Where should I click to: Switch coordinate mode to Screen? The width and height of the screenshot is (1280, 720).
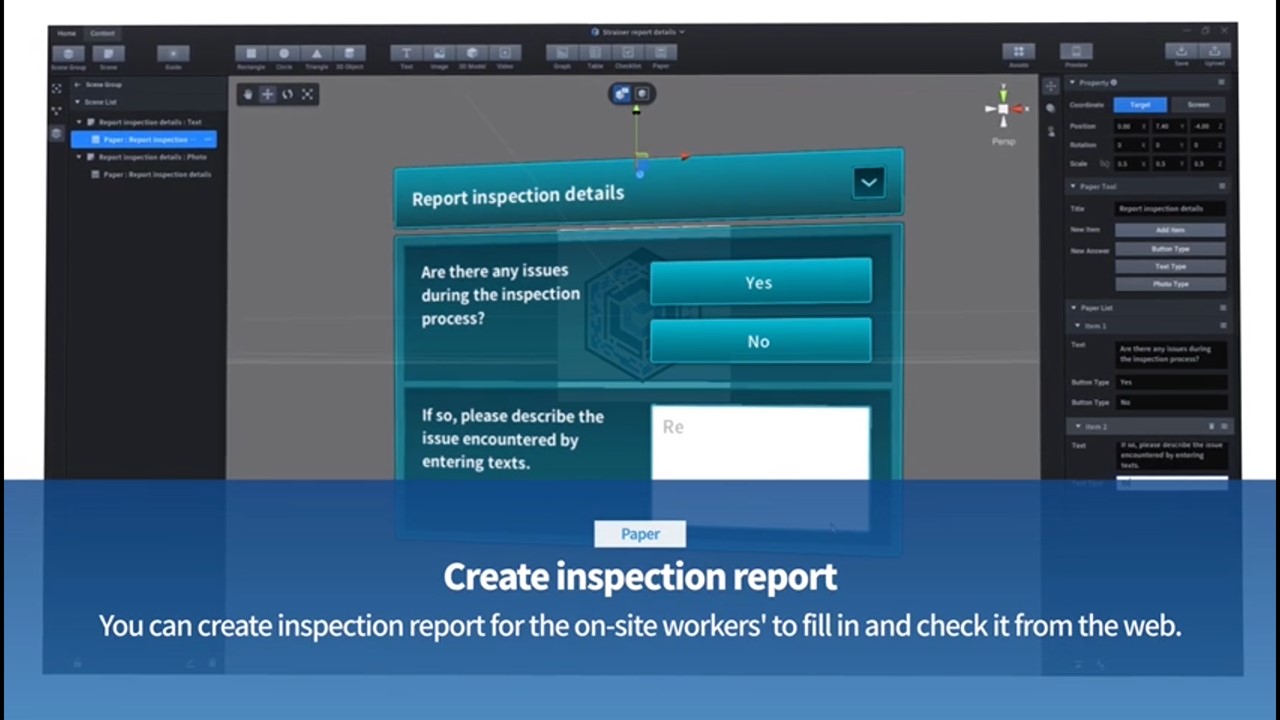coord(1199,105)
